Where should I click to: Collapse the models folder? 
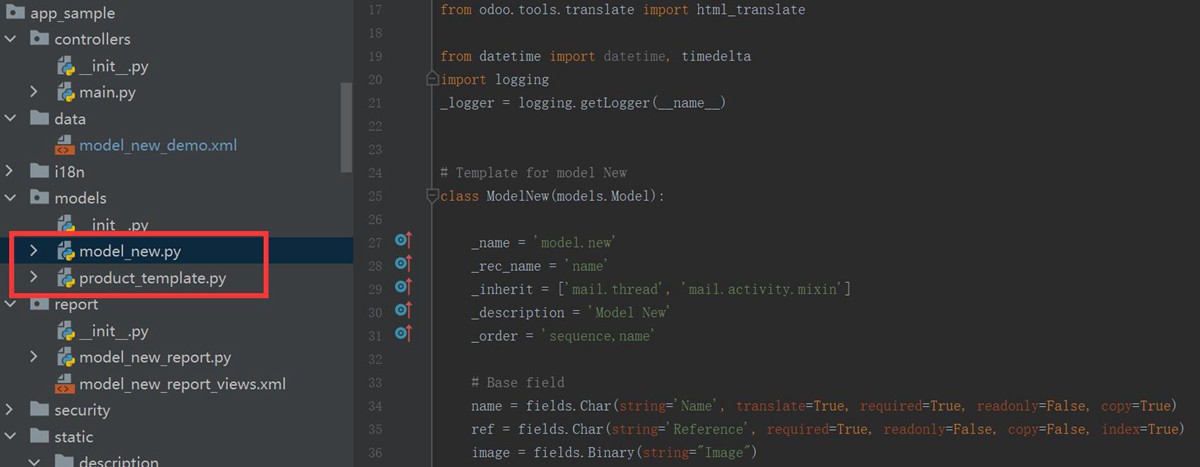10,198
